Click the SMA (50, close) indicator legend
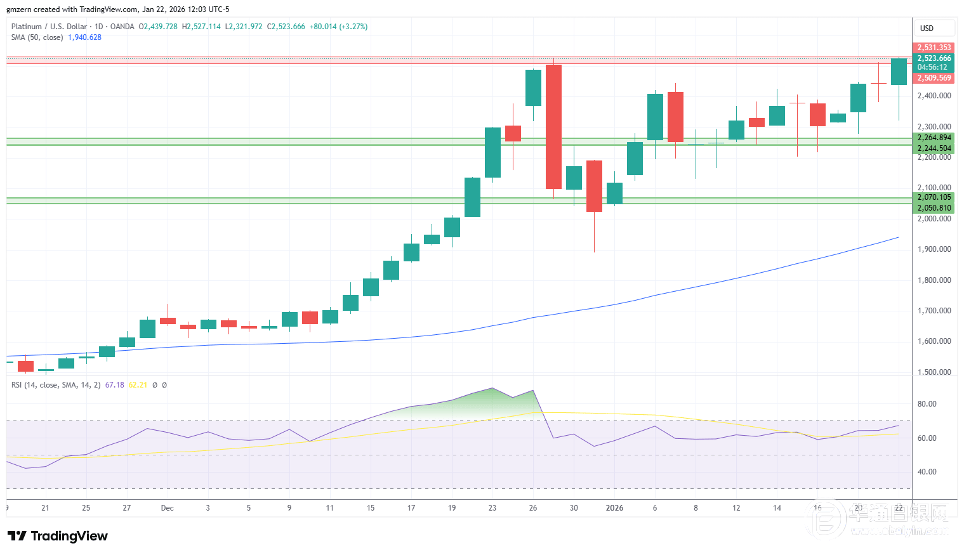The image size is (964, 556). pyautogui.click(x=36, y=37)
